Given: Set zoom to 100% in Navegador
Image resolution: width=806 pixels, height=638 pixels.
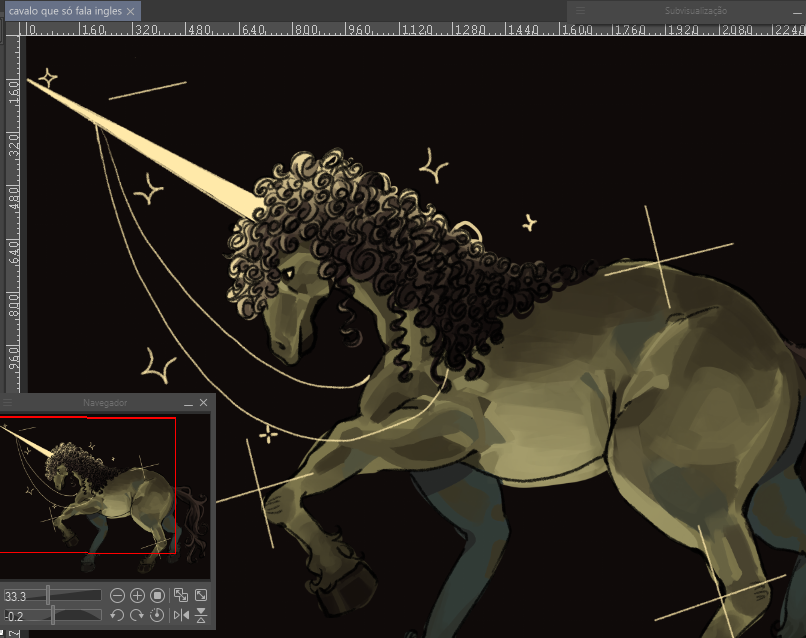Looking at the screenshot, I should point(157,595).
